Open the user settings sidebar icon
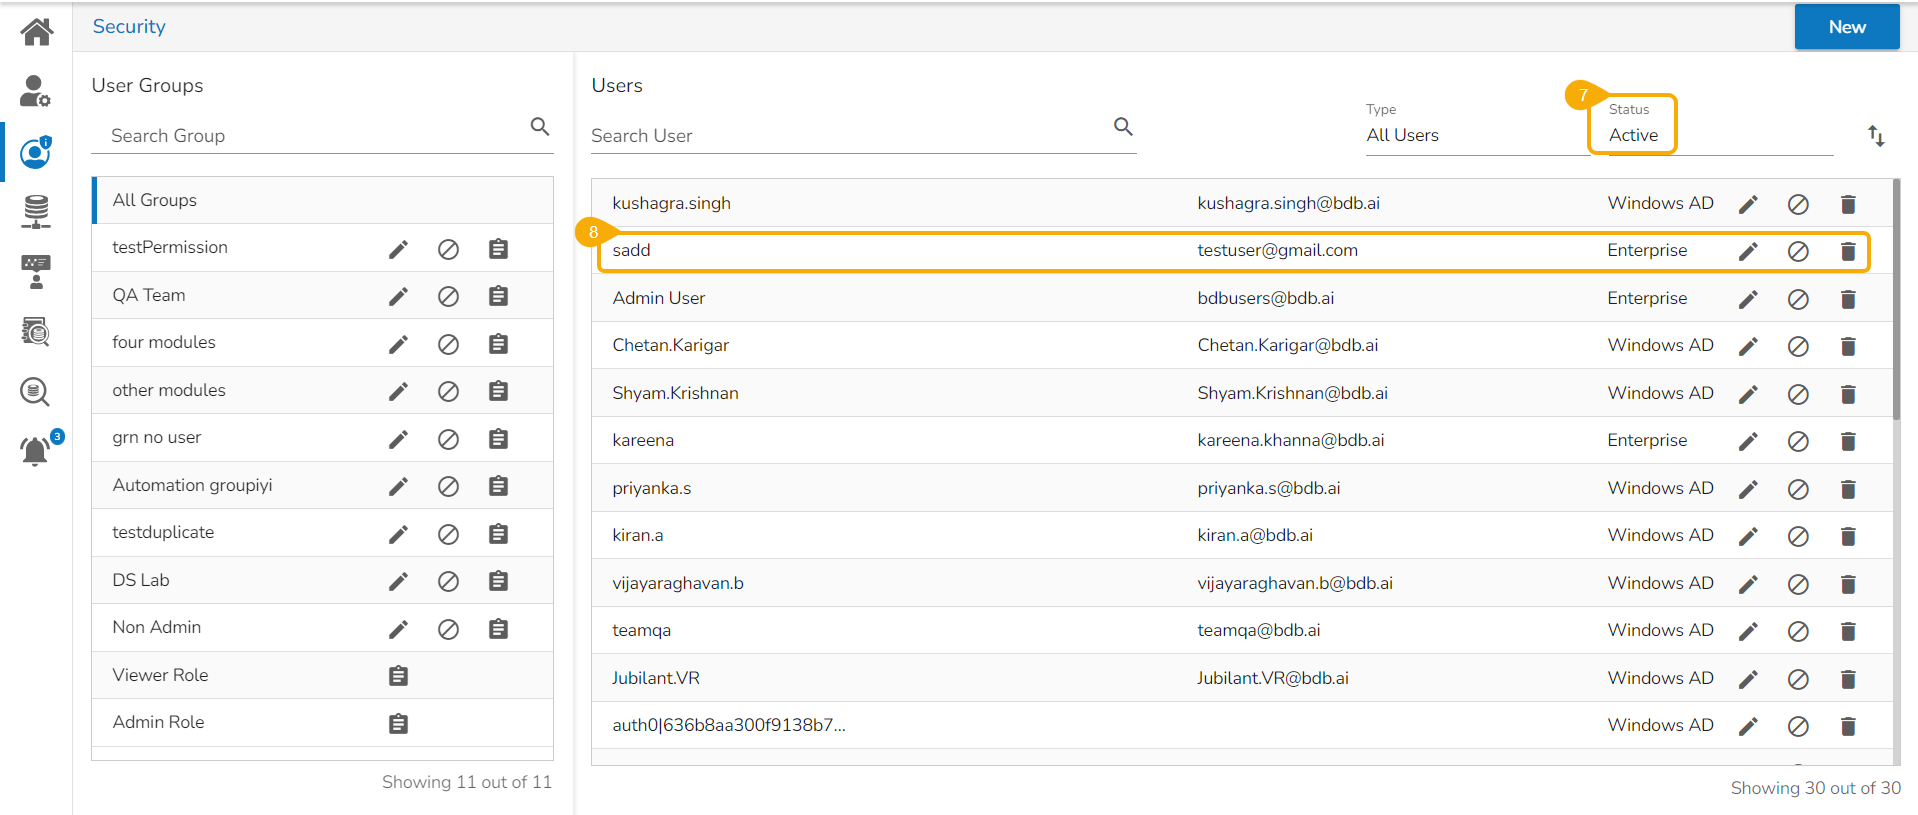The height and width of the screenshot is (815, 1918). tap(36, 91)
